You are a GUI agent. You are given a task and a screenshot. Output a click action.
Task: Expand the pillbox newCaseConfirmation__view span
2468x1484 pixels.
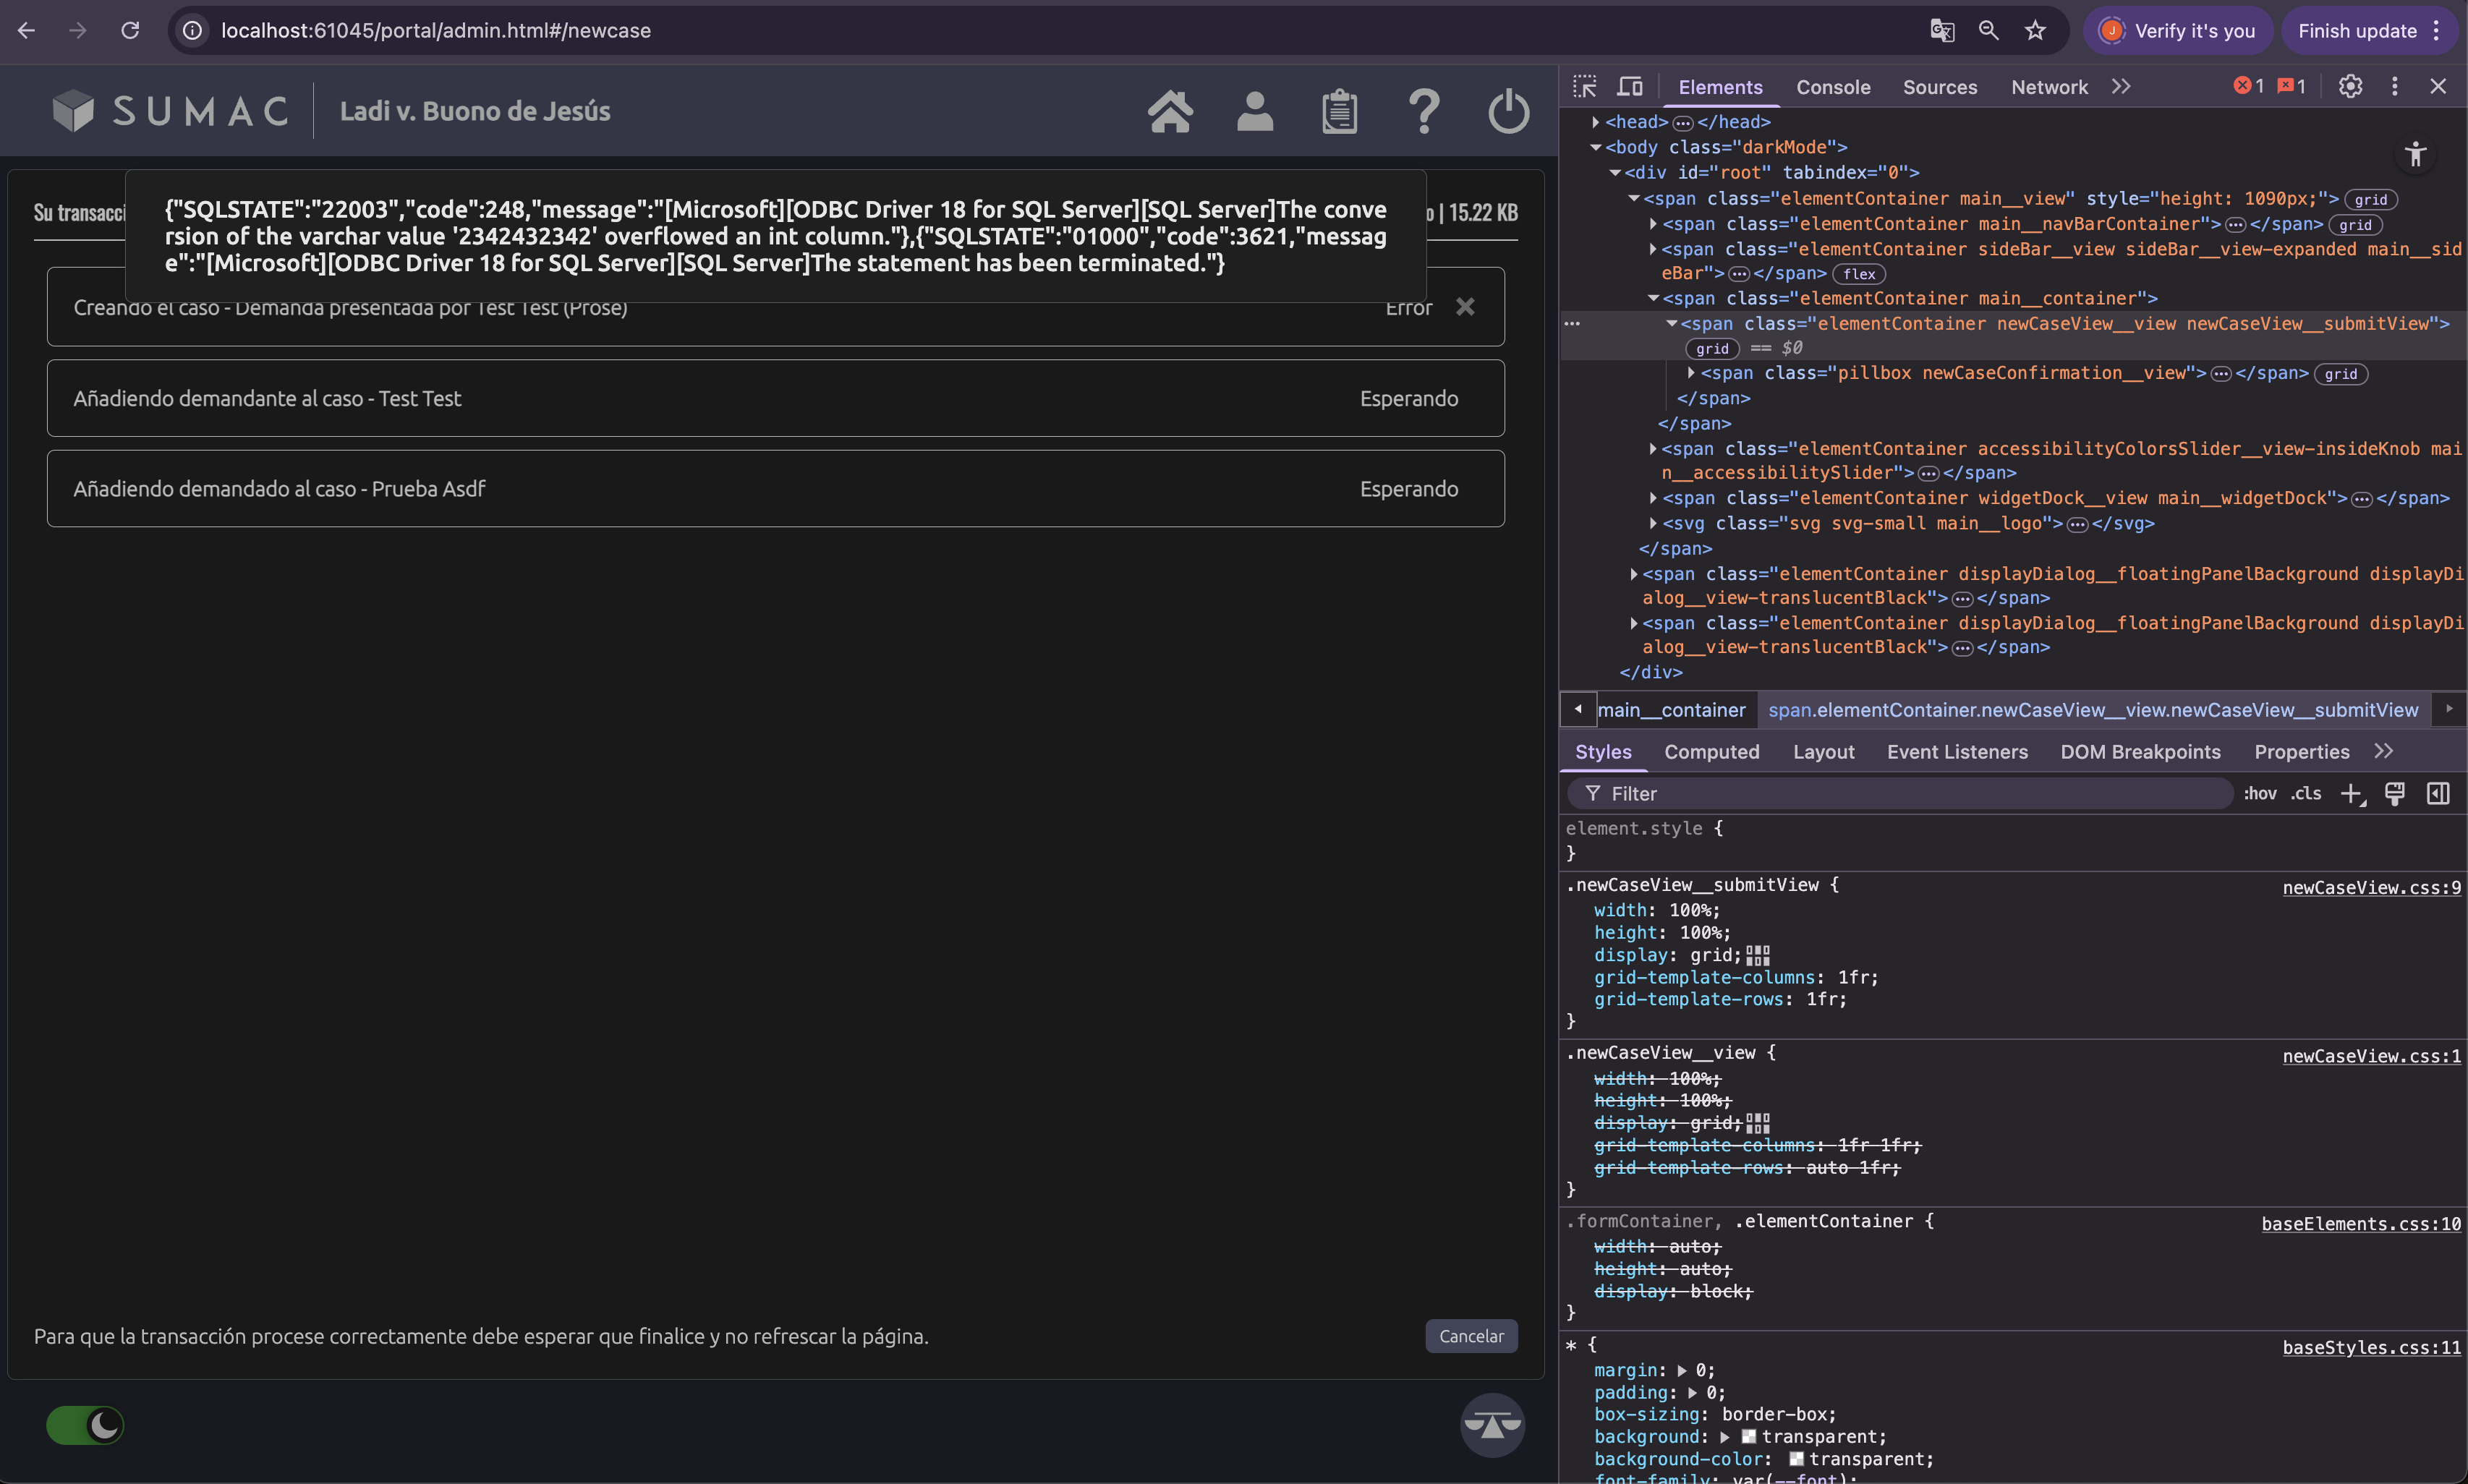tap(1691, 373)
